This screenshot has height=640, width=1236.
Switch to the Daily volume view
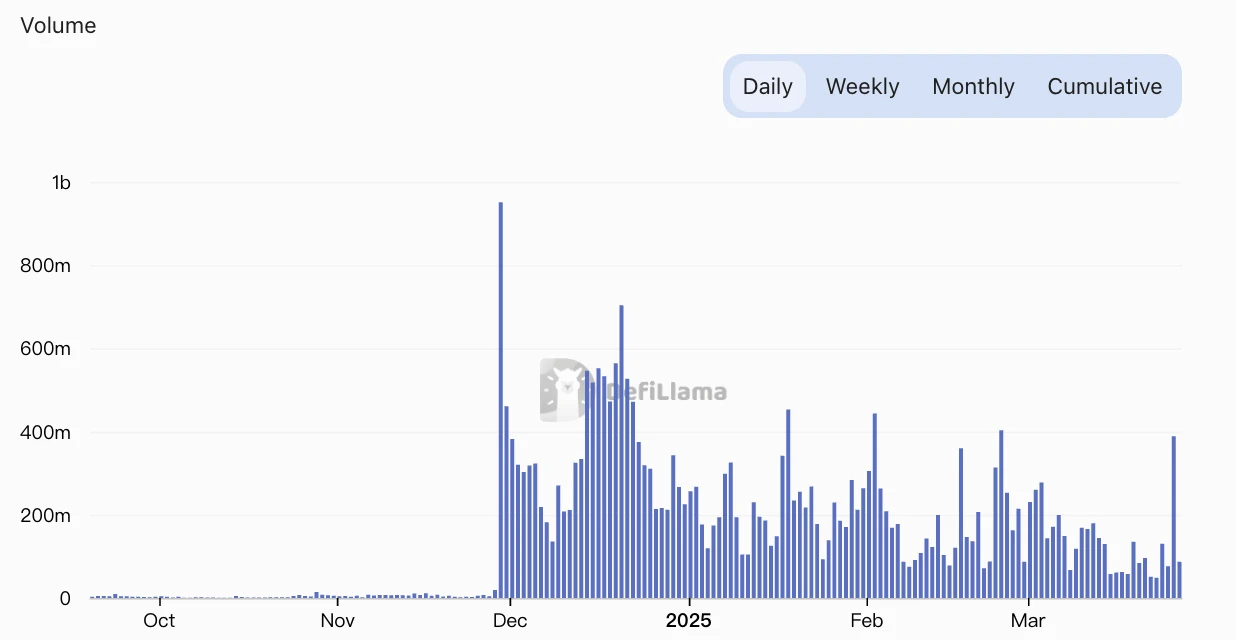point(767,87)
